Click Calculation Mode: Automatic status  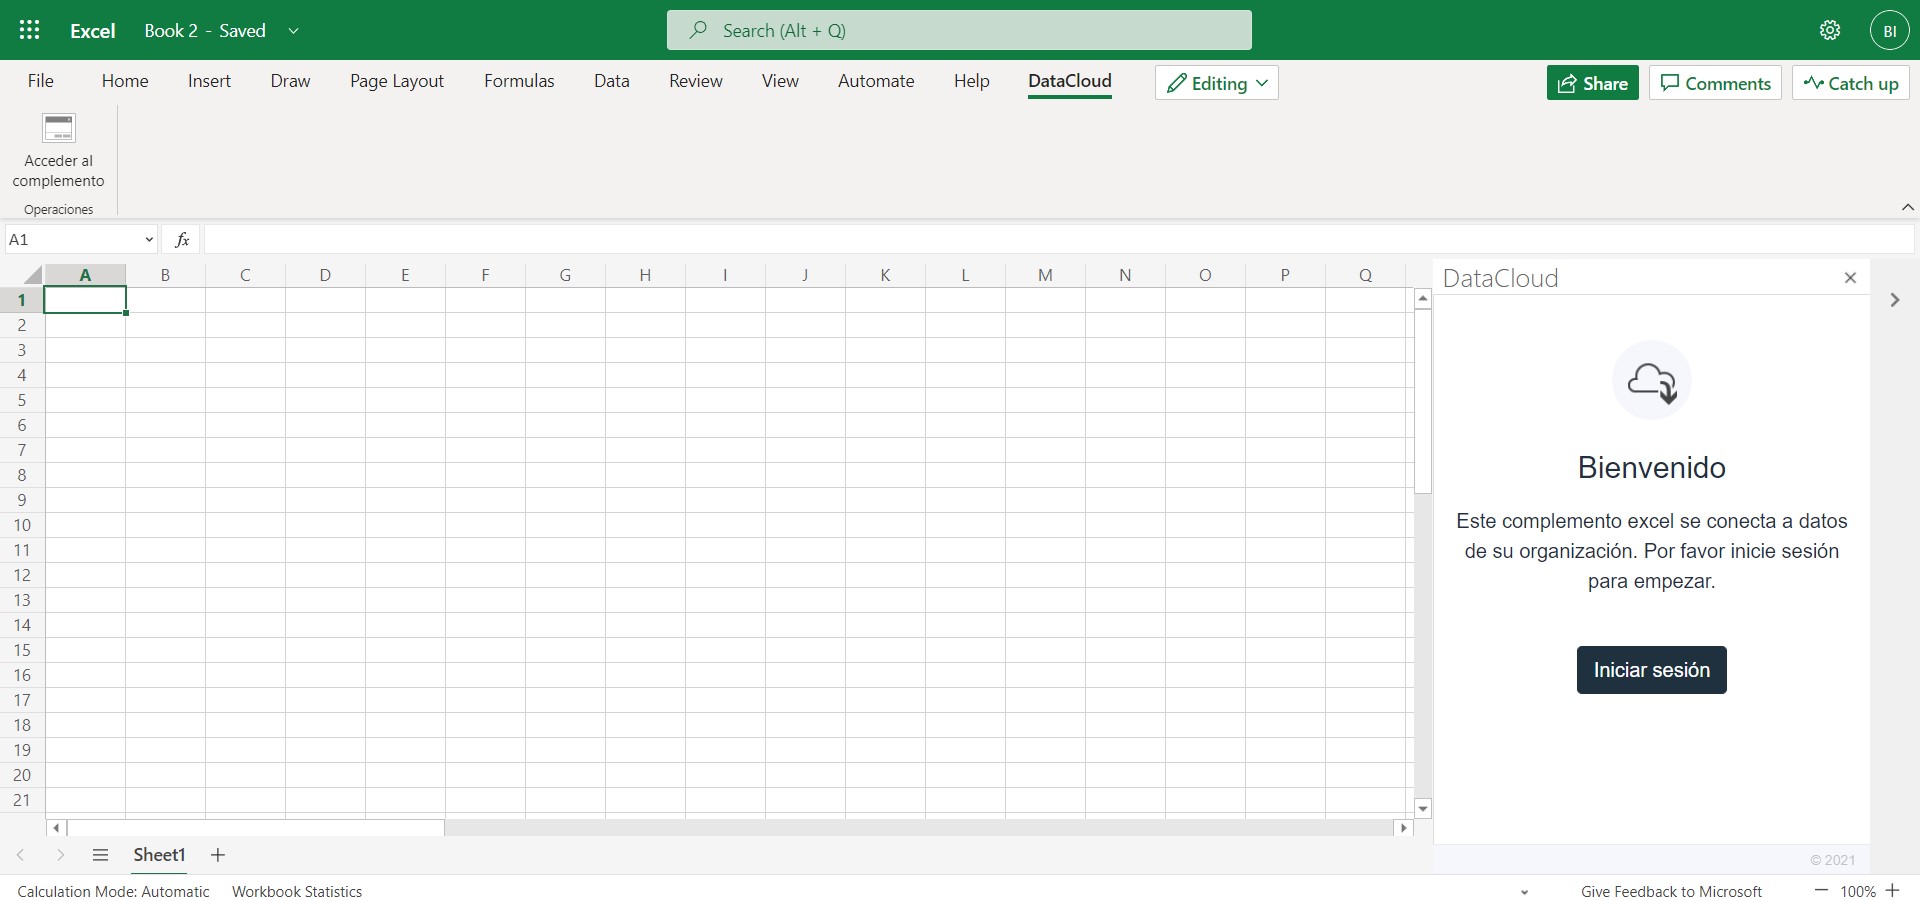pyautogui.click(x=113, y=891)
